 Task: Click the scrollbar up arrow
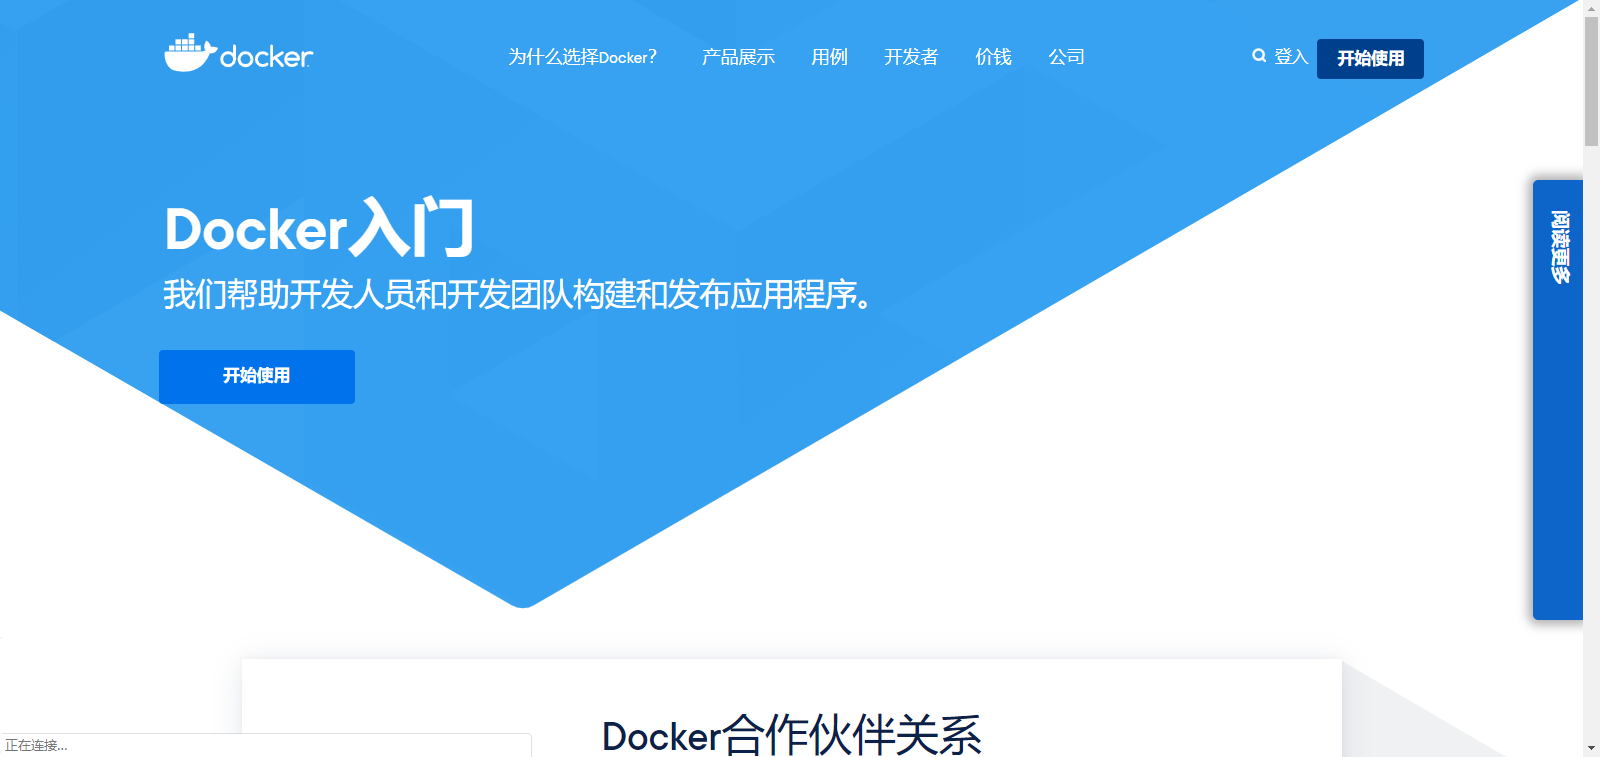[x=1591, y=8]
